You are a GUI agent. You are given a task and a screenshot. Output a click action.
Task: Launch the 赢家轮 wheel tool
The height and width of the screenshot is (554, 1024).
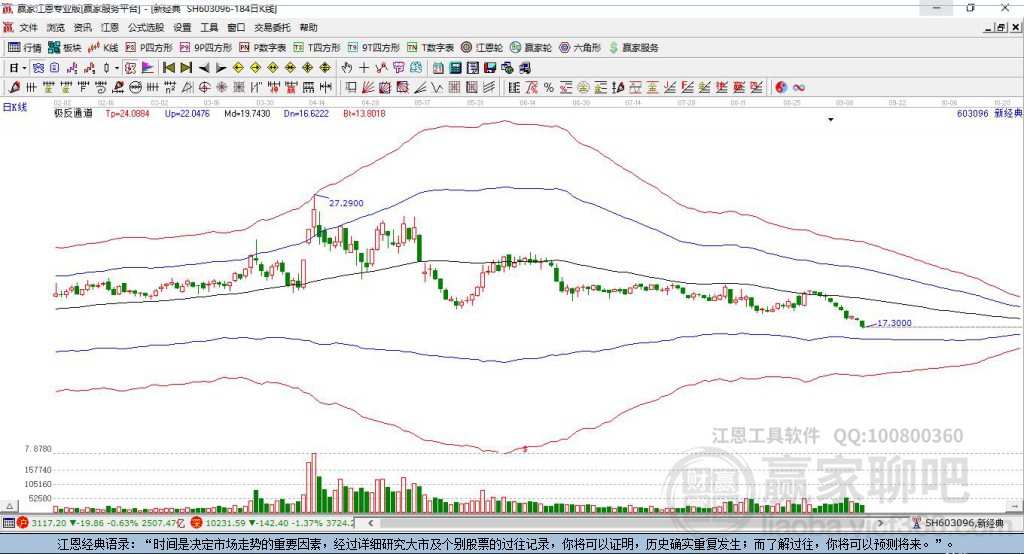click(x=531, y=48)
